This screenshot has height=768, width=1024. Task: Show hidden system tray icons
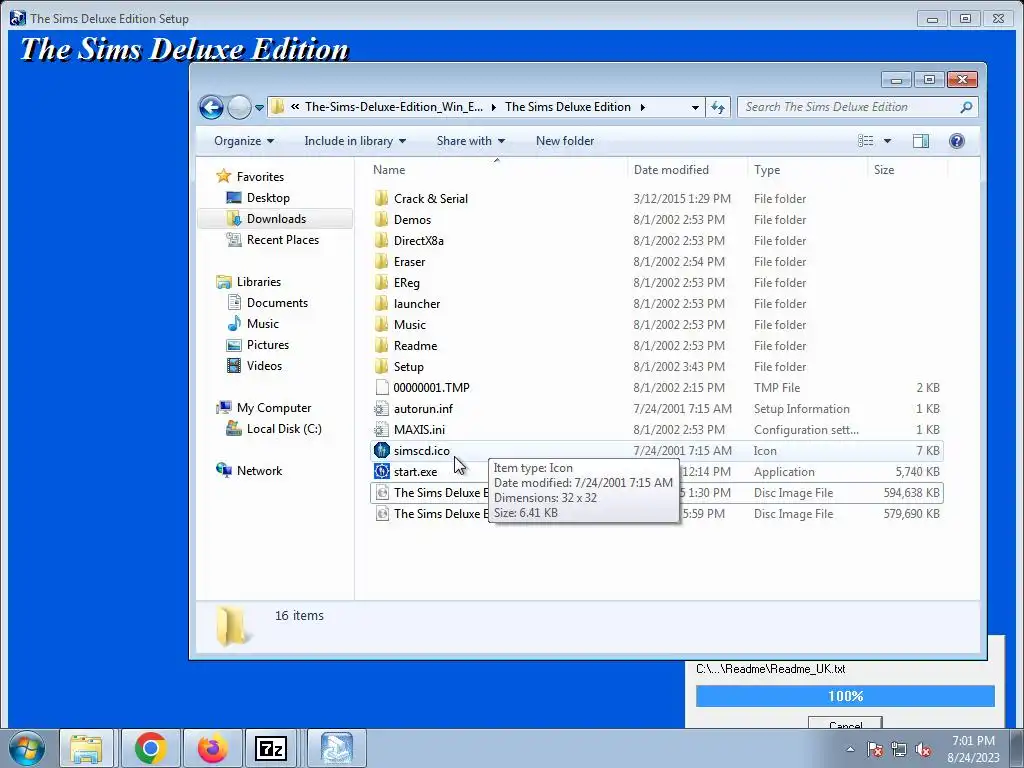(850, 749)
